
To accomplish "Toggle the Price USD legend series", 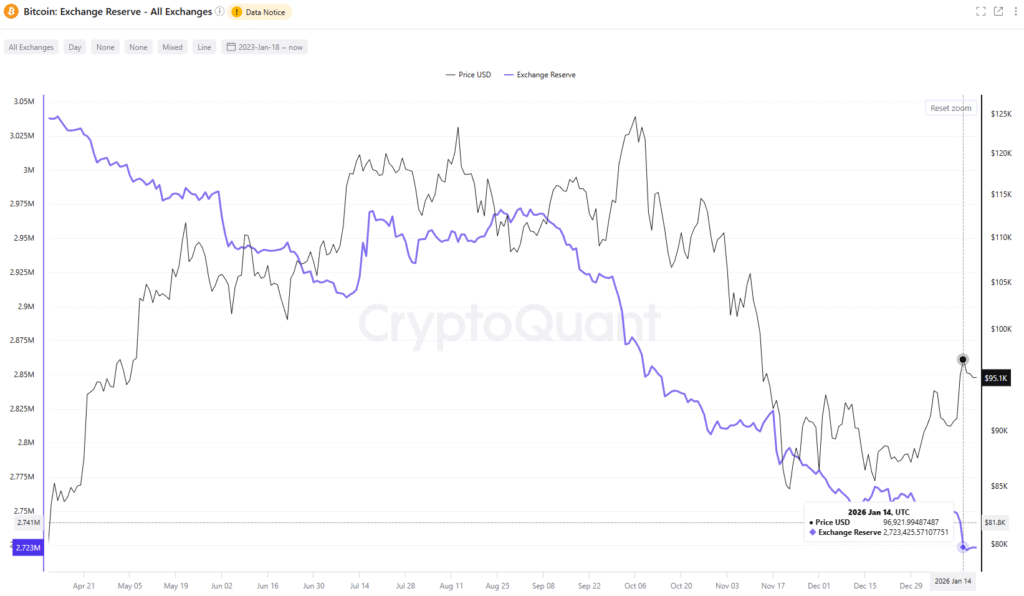I will (x=472, y=75).
